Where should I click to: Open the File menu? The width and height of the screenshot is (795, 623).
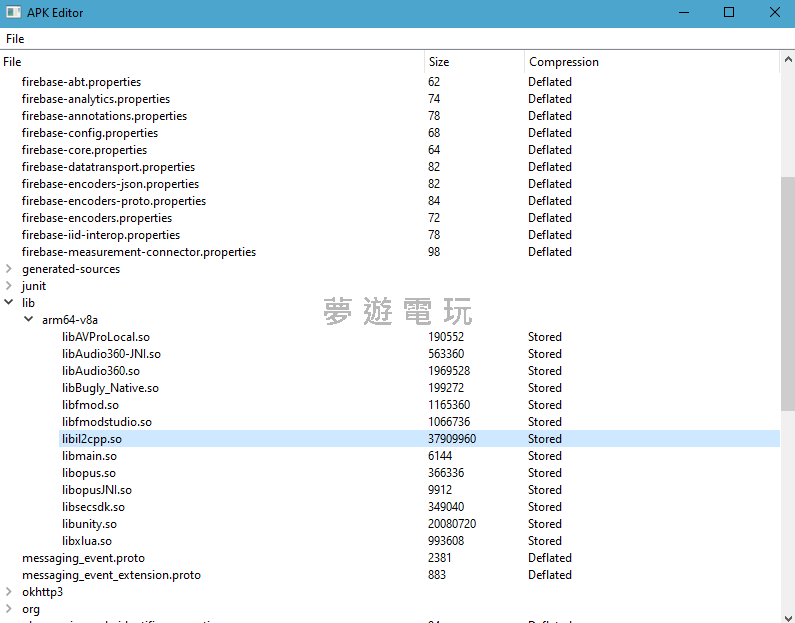[15, 39]
